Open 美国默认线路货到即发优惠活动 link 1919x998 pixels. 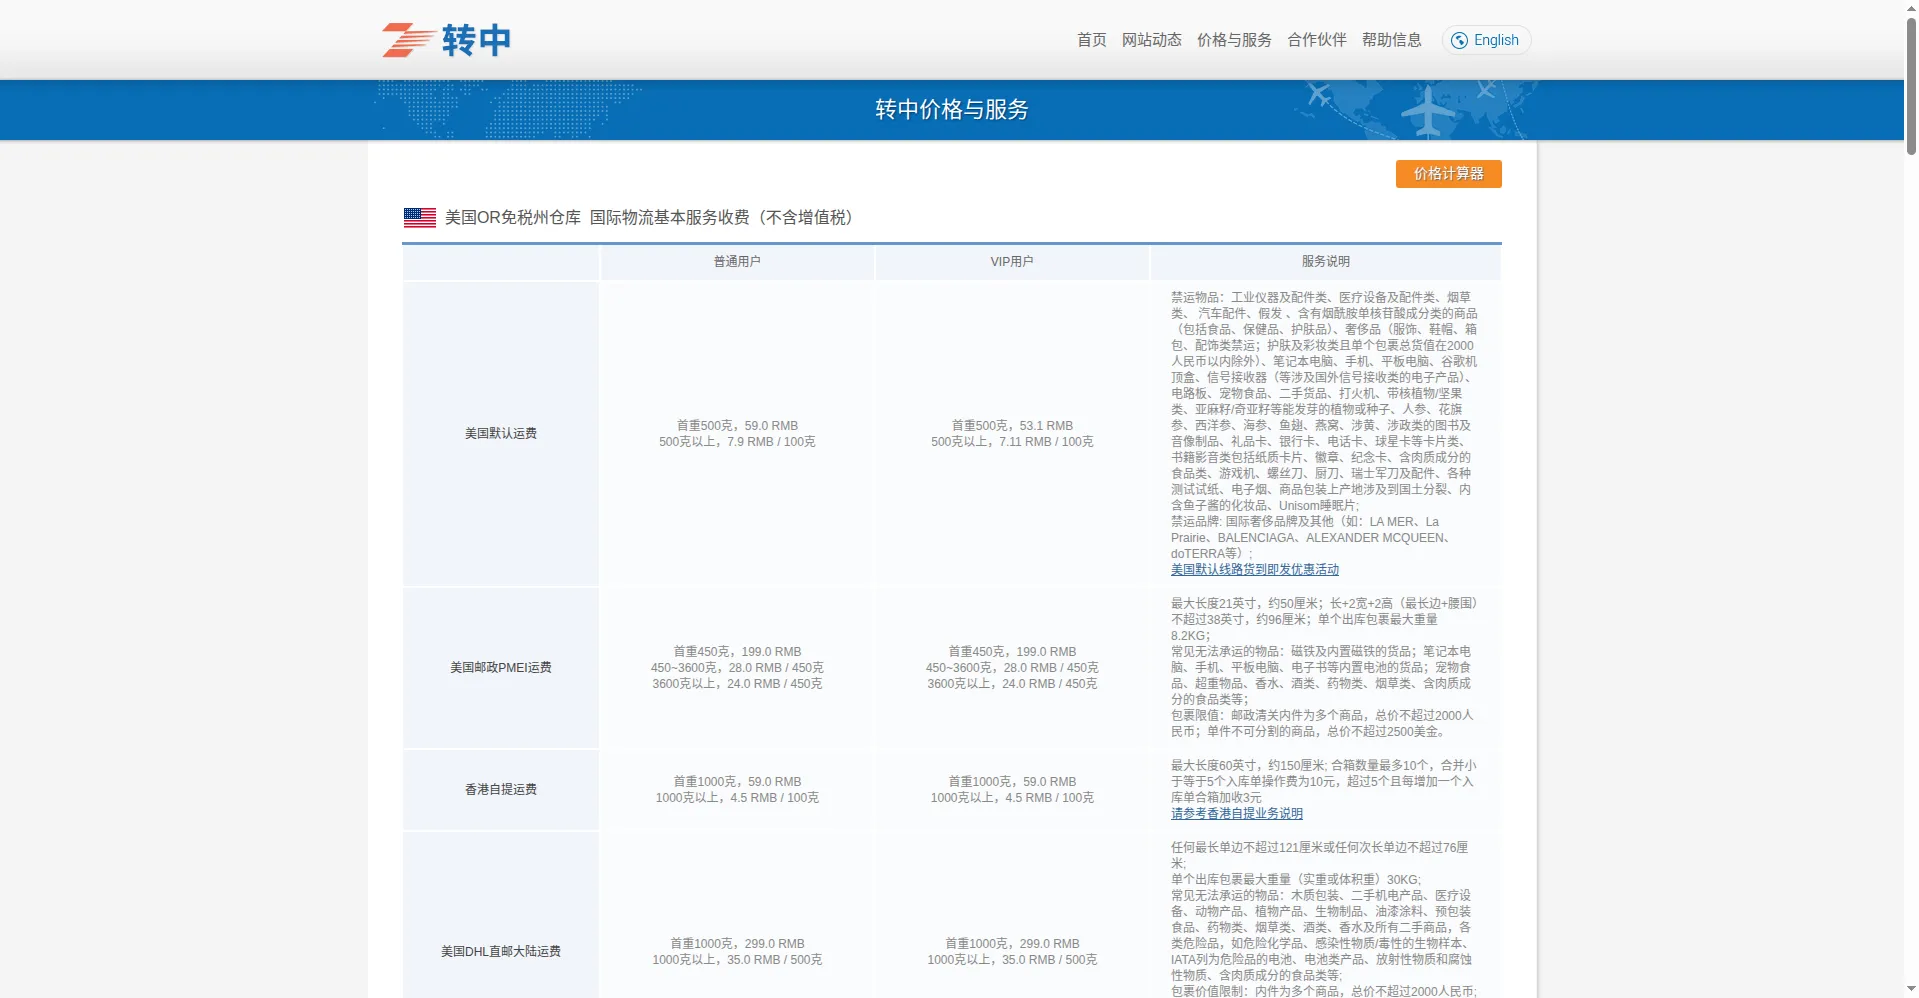click(x=1254, y=569)
